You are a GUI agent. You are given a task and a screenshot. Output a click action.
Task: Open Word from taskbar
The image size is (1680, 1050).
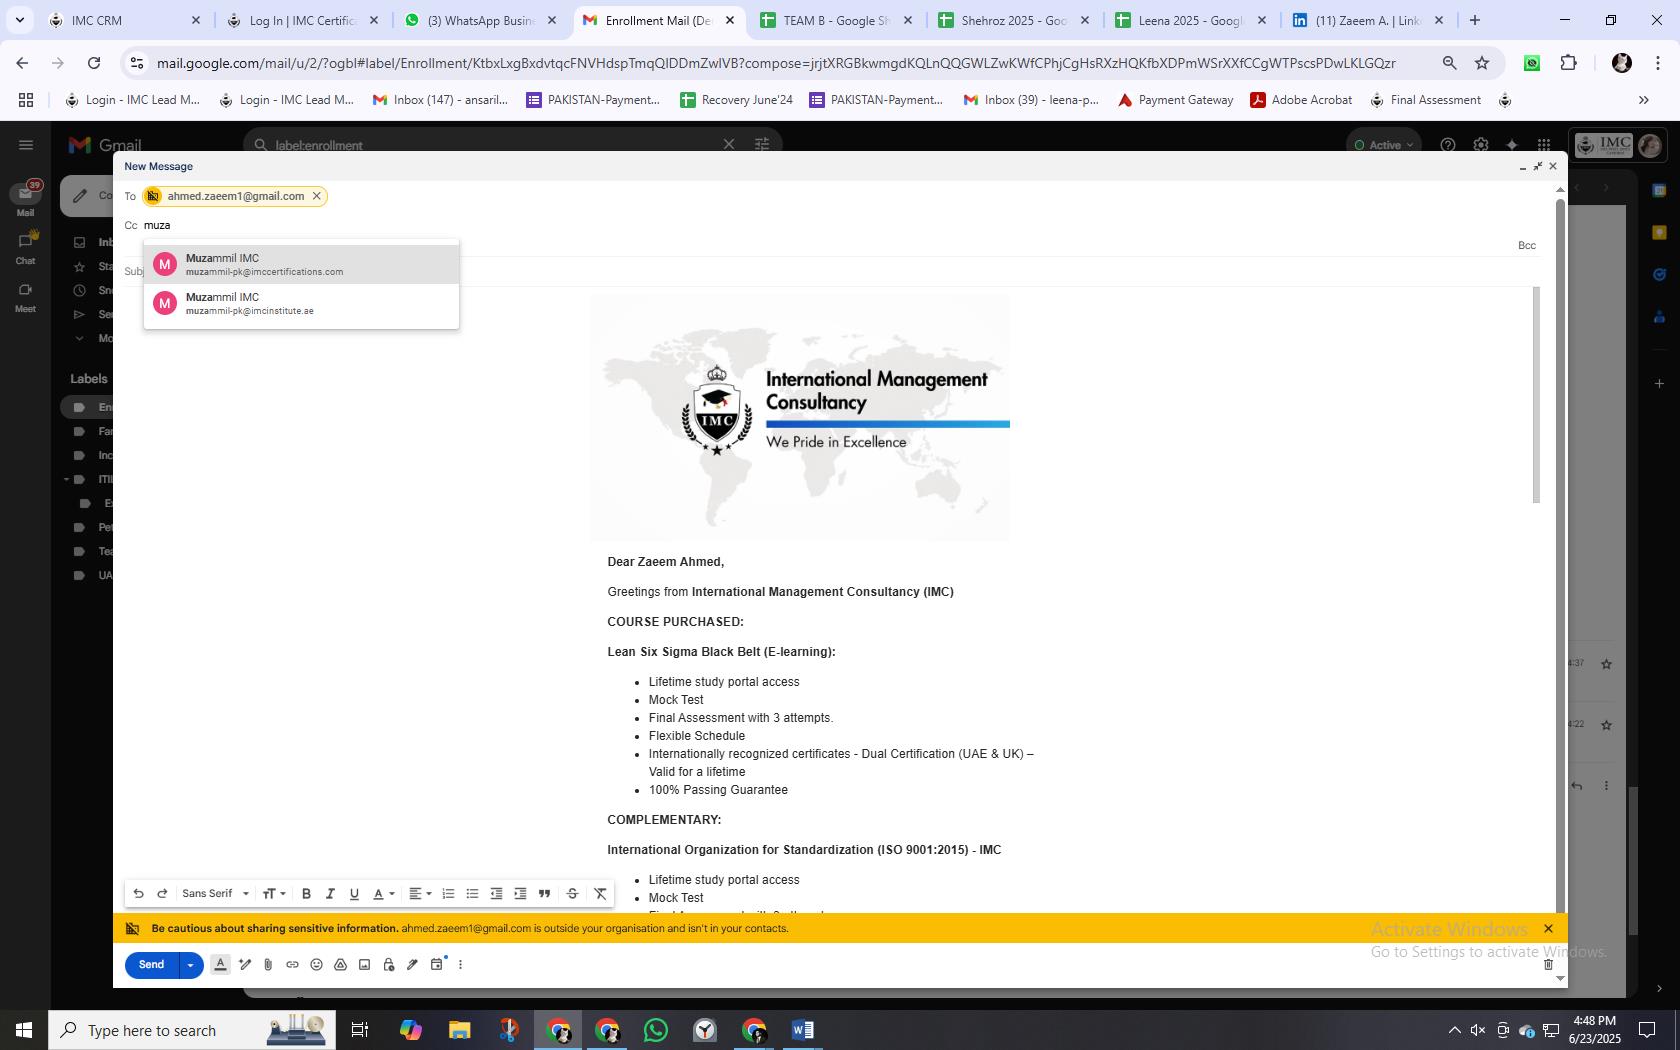[x=802, y=1030]
